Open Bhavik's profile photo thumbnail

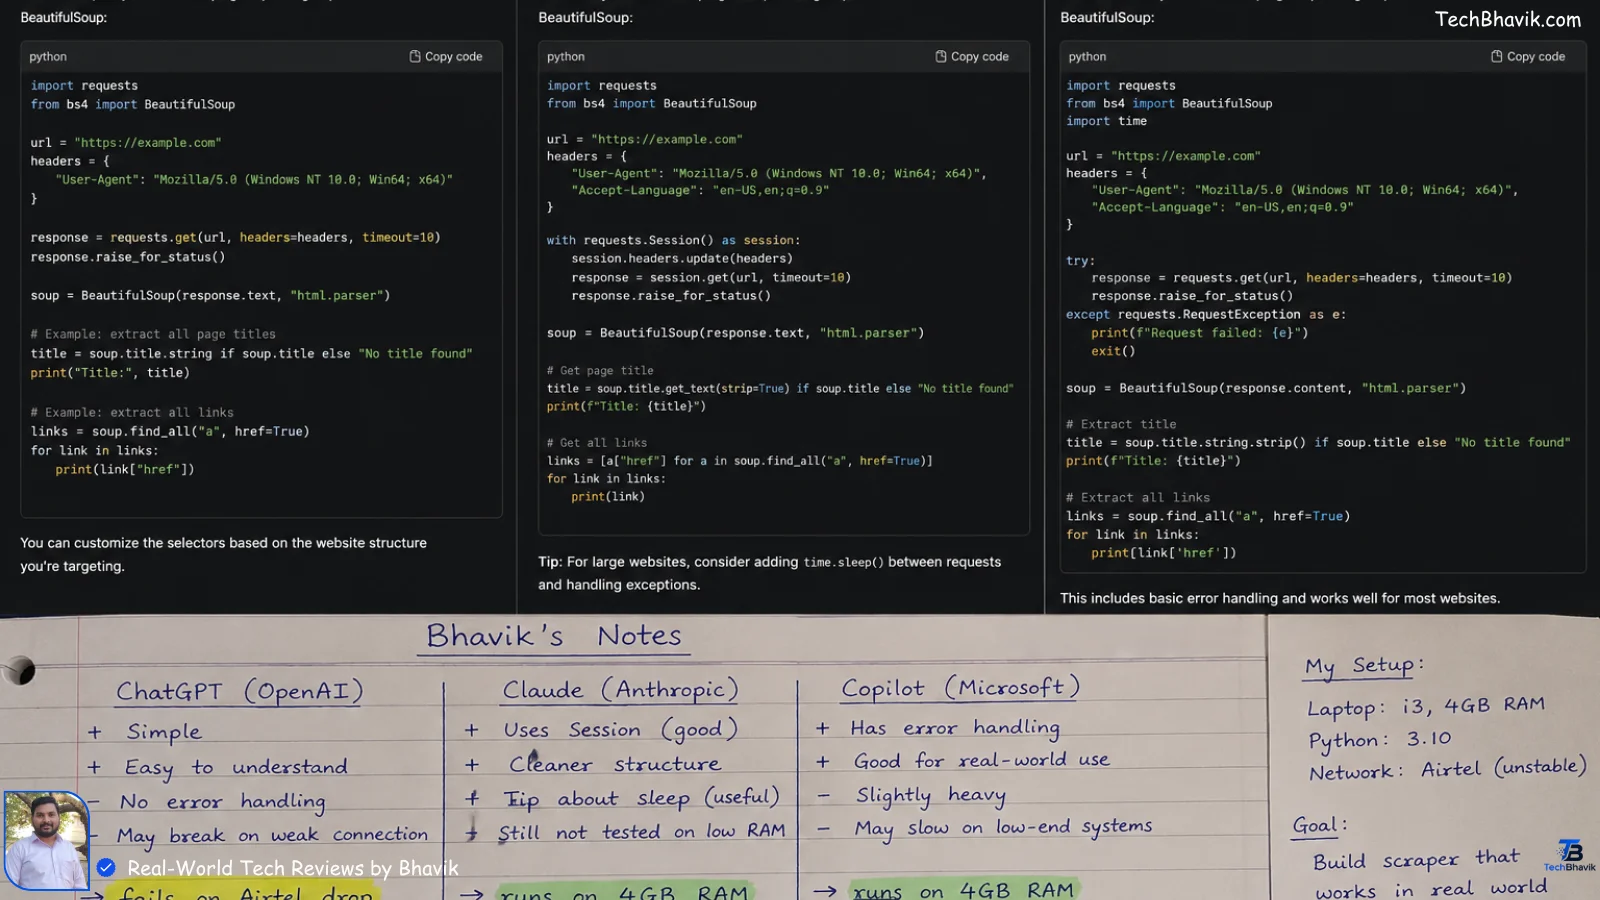46,840
